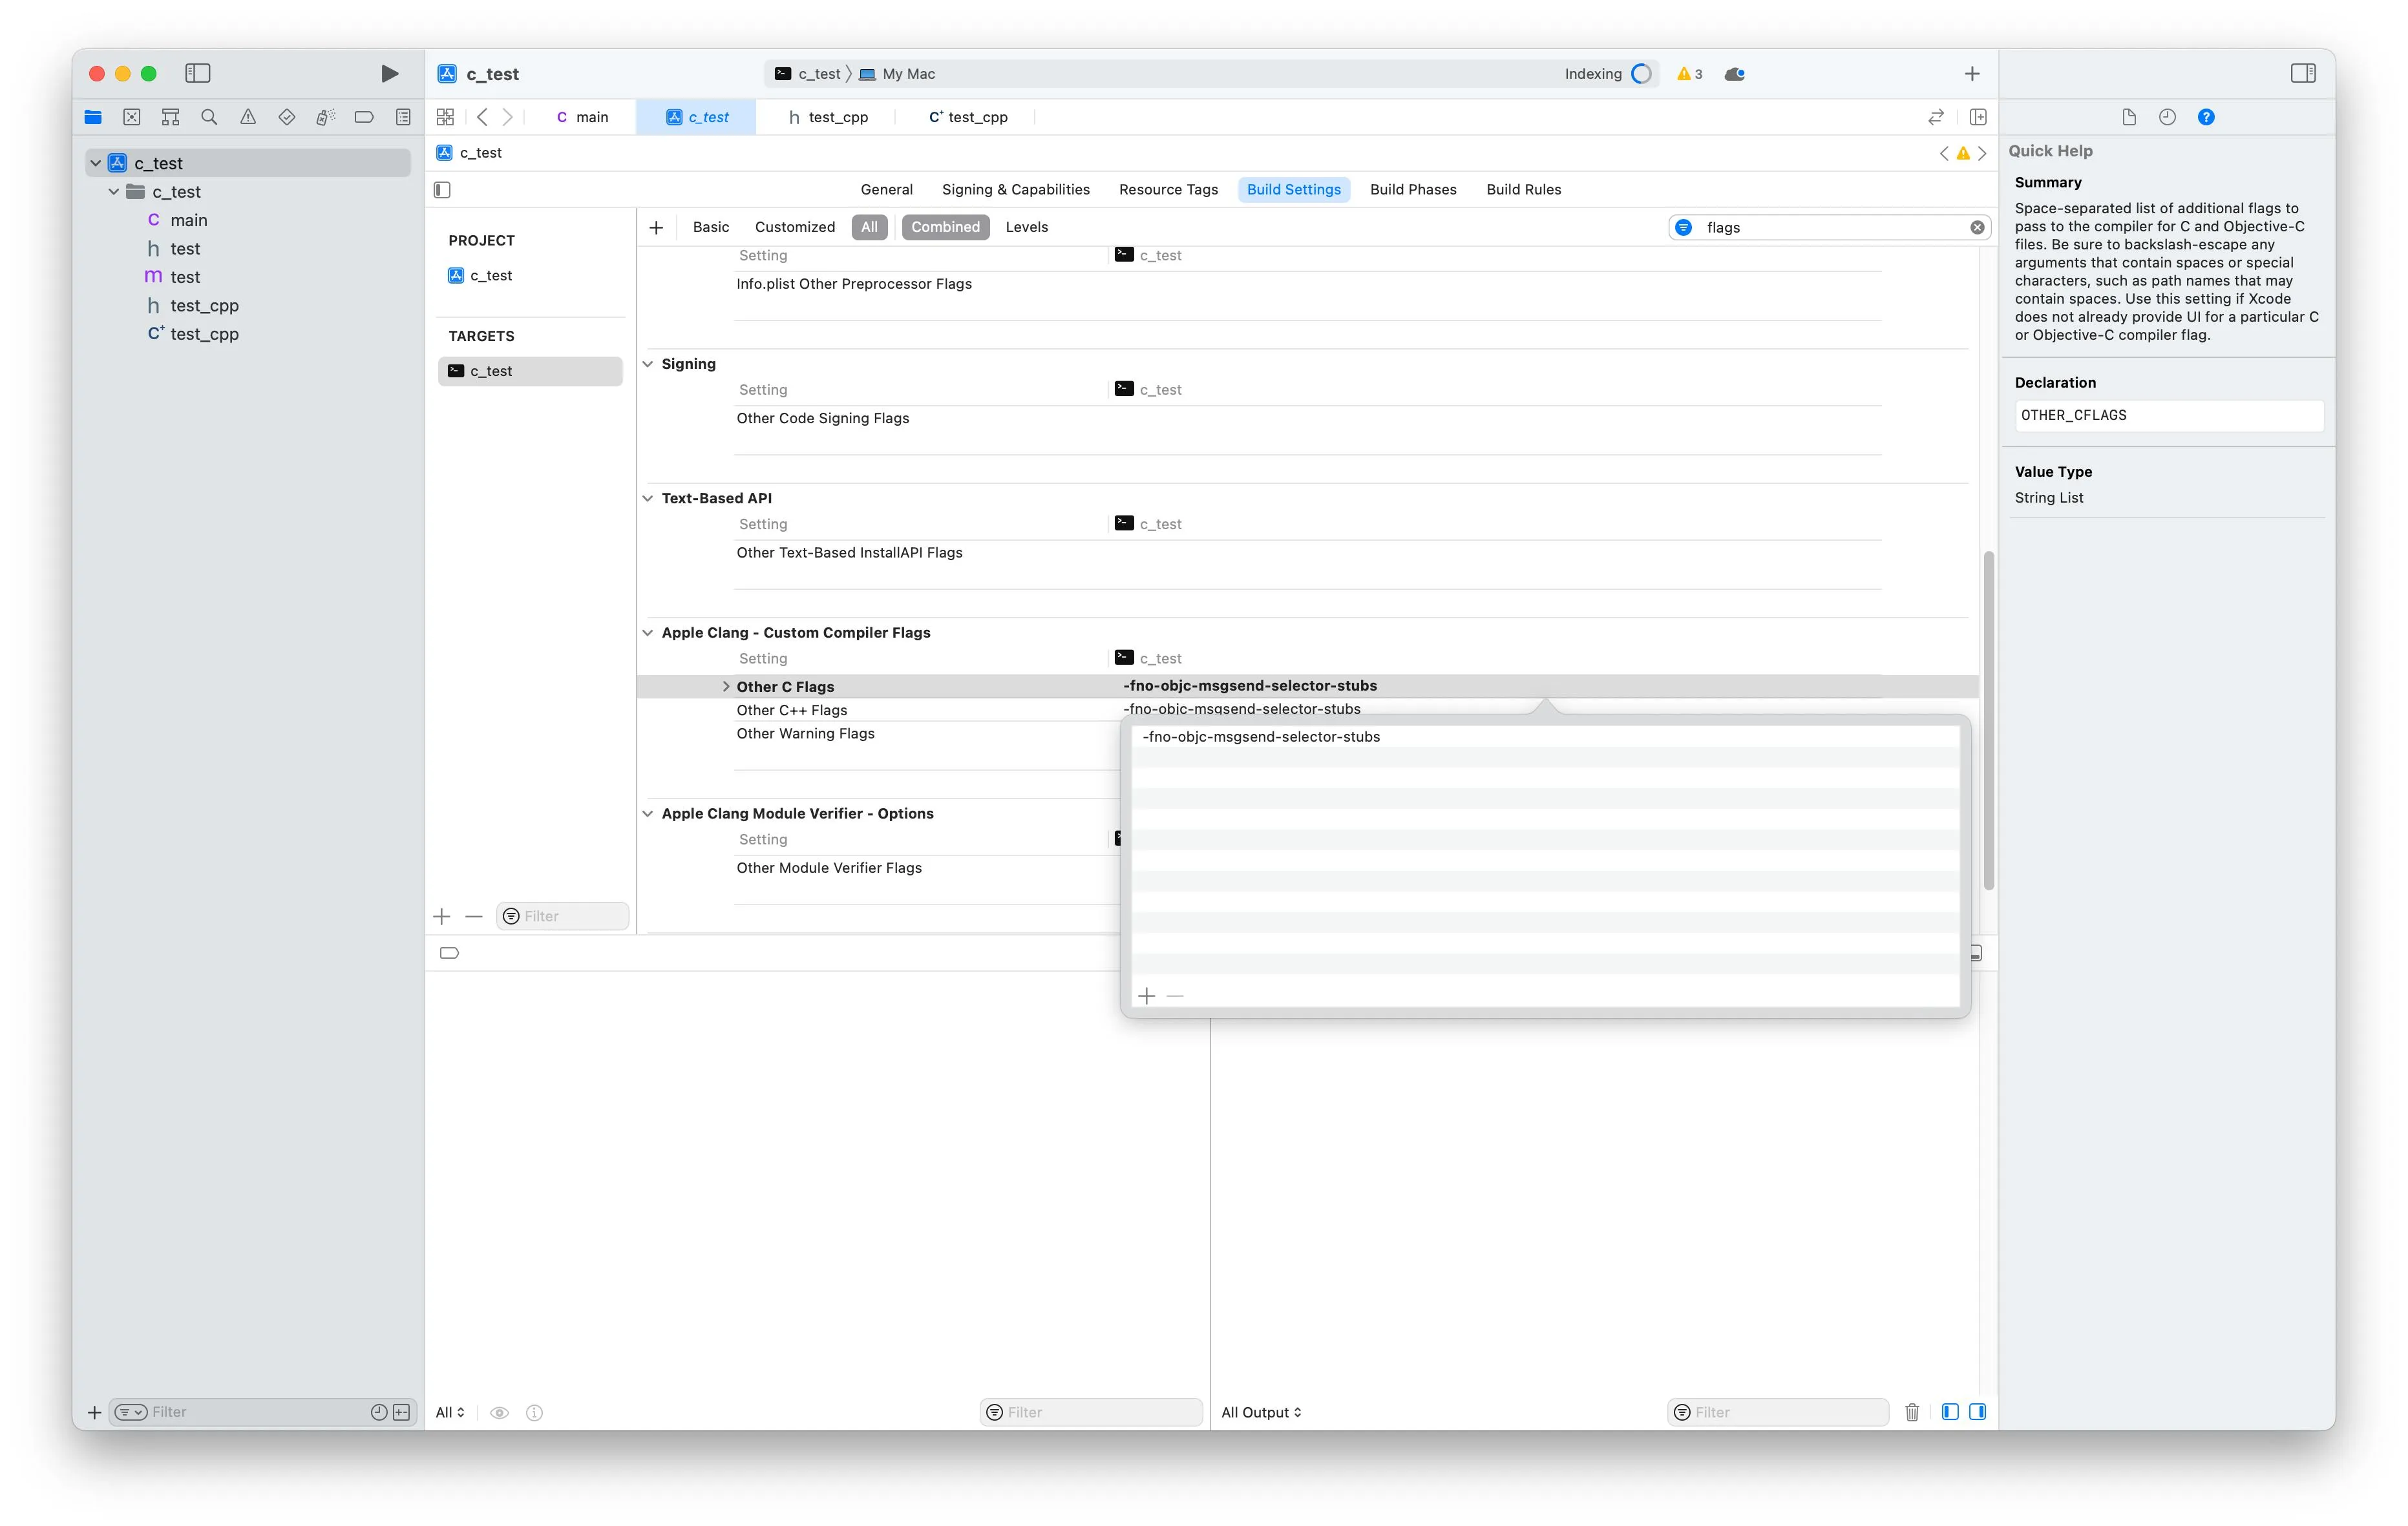Click the Run play button
2408x1526 pixels.
click(389, 74)
